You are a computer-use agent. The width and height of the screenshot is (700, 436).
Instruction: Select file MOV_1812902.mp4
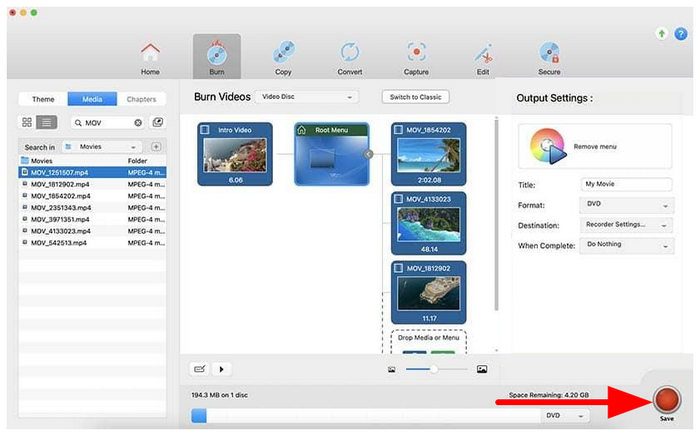tap(92, 184)
